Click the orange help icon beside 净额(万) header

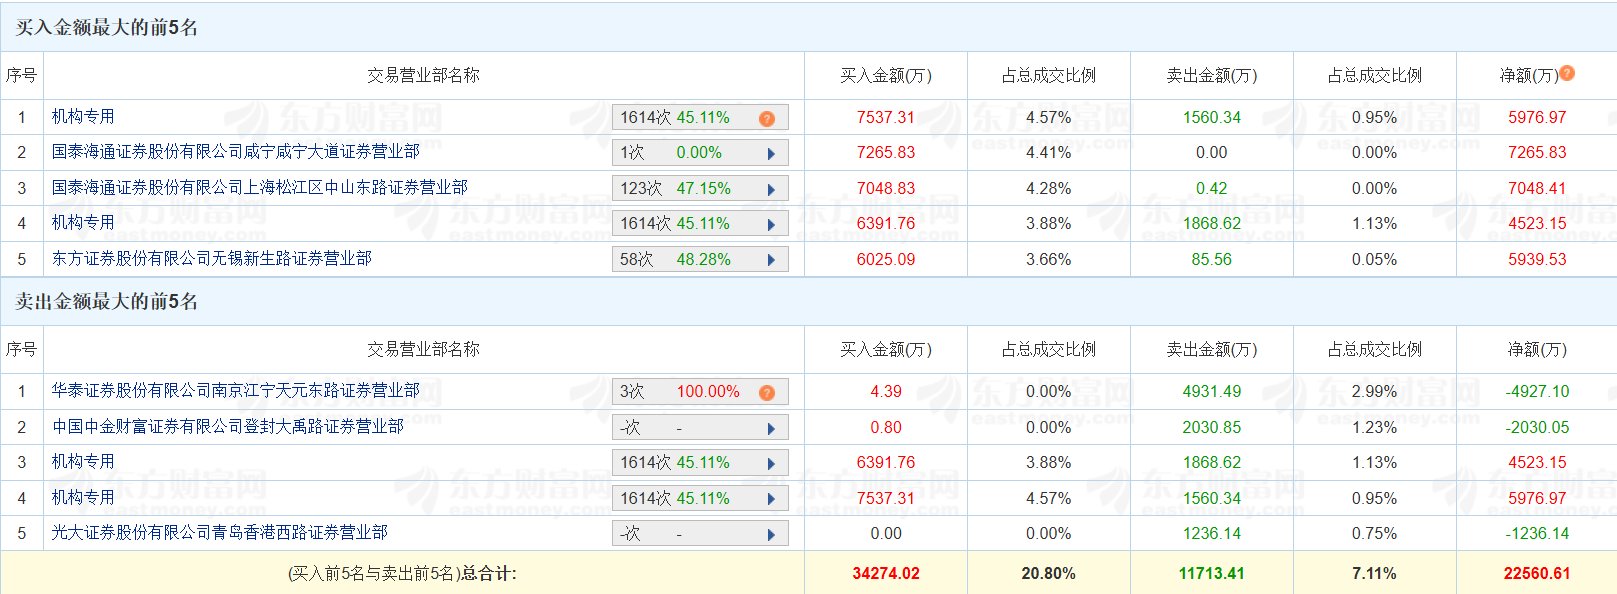pos(1567,73)
